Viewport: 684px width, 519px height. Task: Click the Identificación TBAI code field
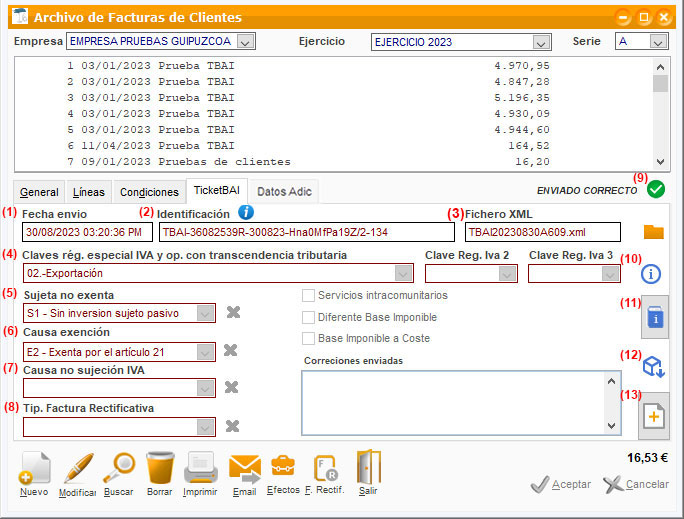click(307, 232)
